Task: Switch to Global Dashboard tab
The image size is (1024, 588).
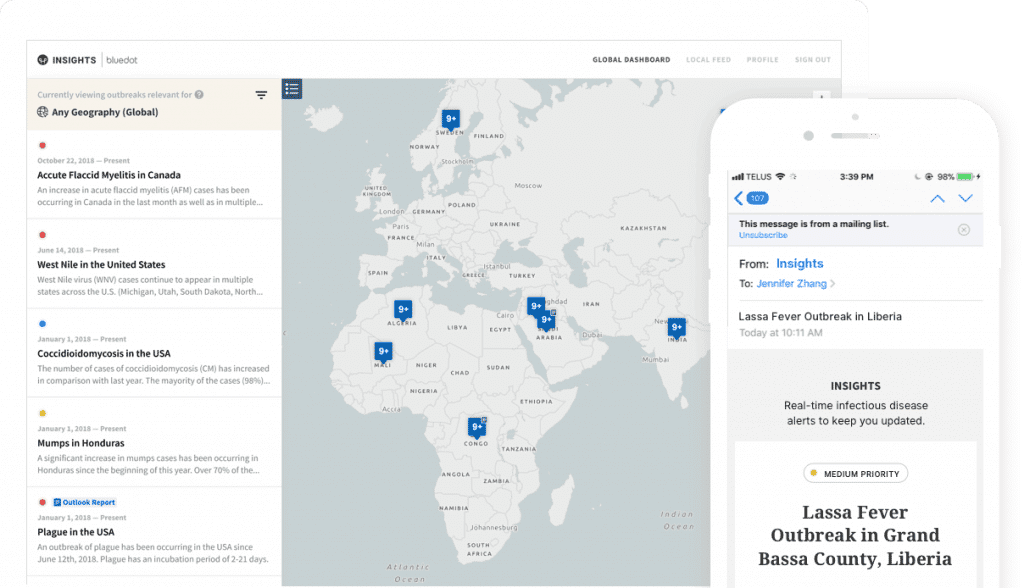Action: tap(632, 60)
